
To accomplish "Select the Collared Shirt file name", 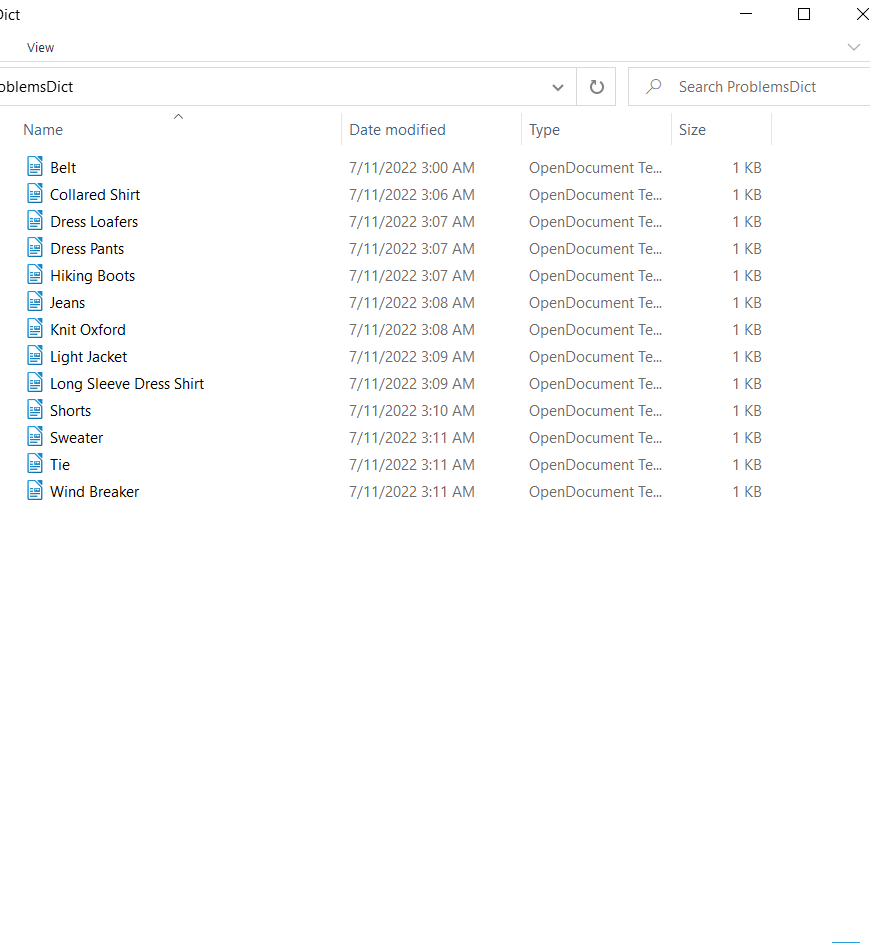I will coord(95,195).
